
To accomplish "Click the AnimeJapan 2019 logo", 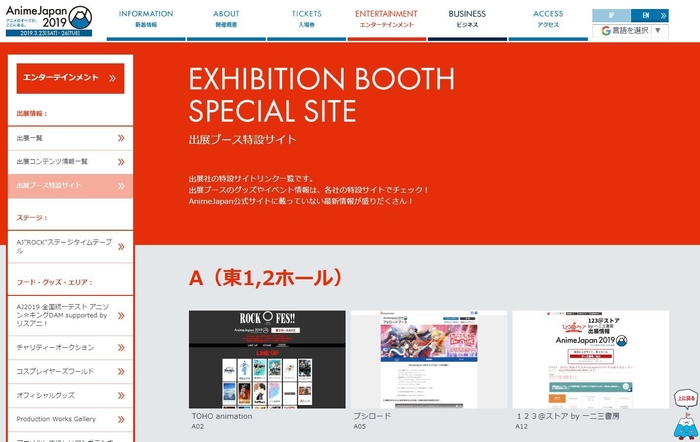I will pyautogui.click(x=49, y=21).
